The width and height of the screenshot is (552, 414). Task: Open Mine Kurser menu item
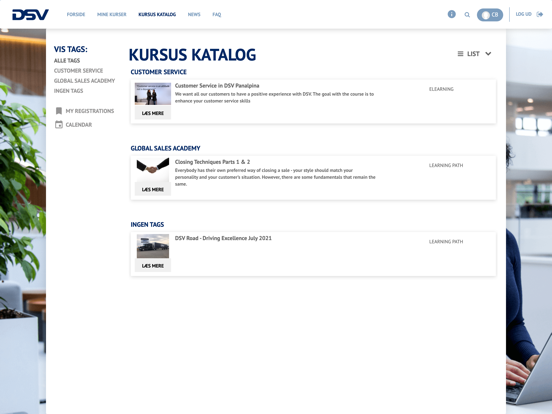click(112, 14)
